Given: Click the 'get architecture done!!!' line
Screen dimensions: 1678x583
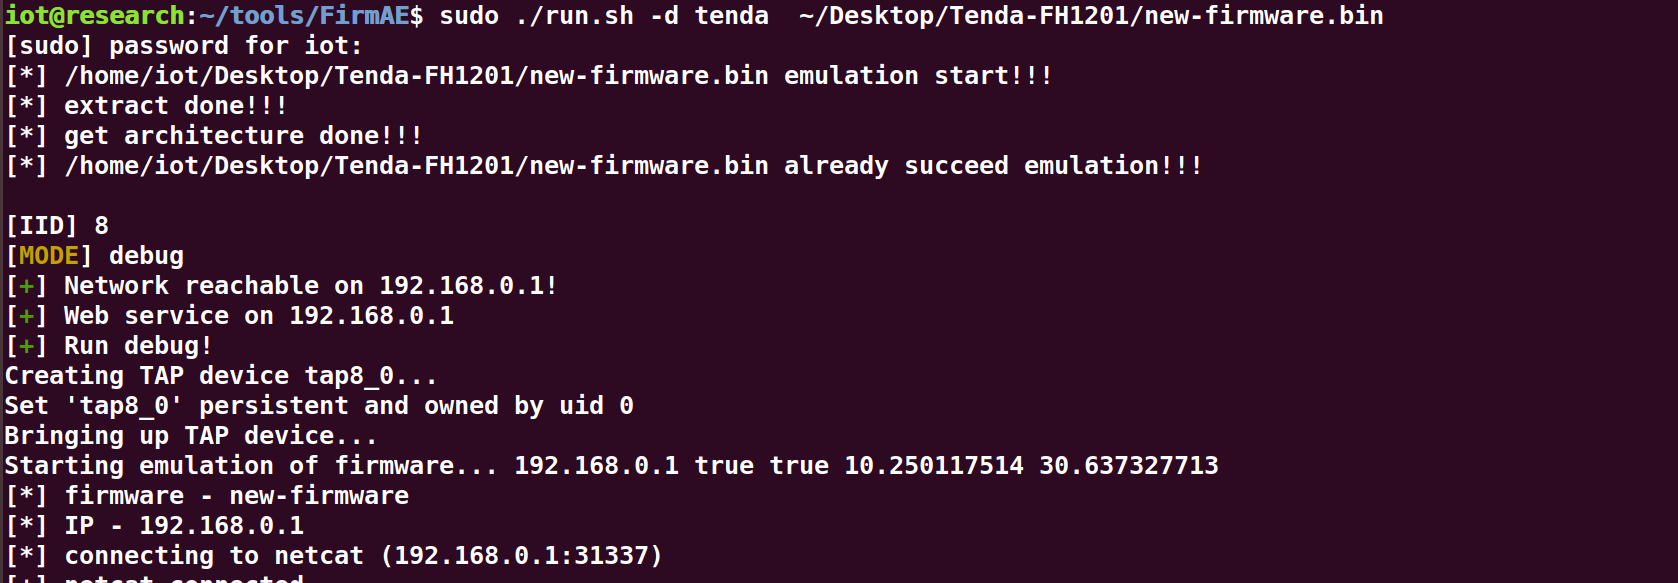Looking at the screenshot, I should point(214,136).
